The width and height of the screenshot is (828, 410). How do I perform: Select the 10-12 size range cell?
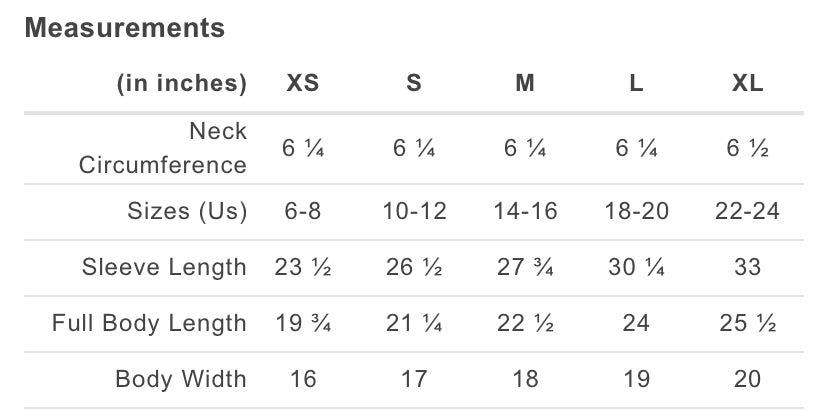click(414, 212)
